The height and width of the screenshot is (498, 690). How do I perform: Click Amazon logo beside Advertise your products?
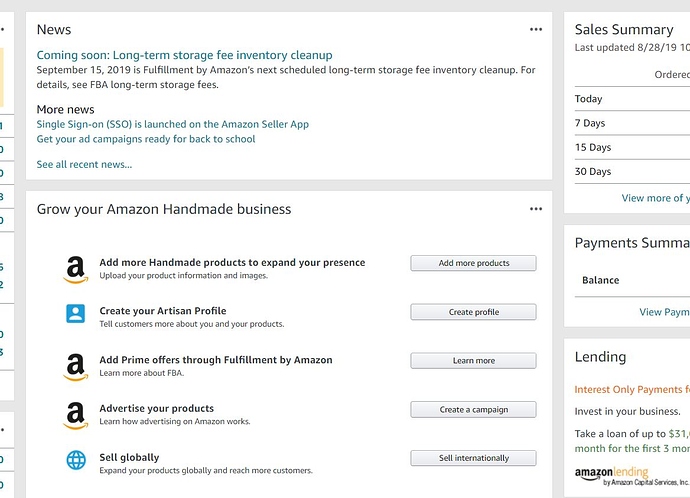point(75,414)
